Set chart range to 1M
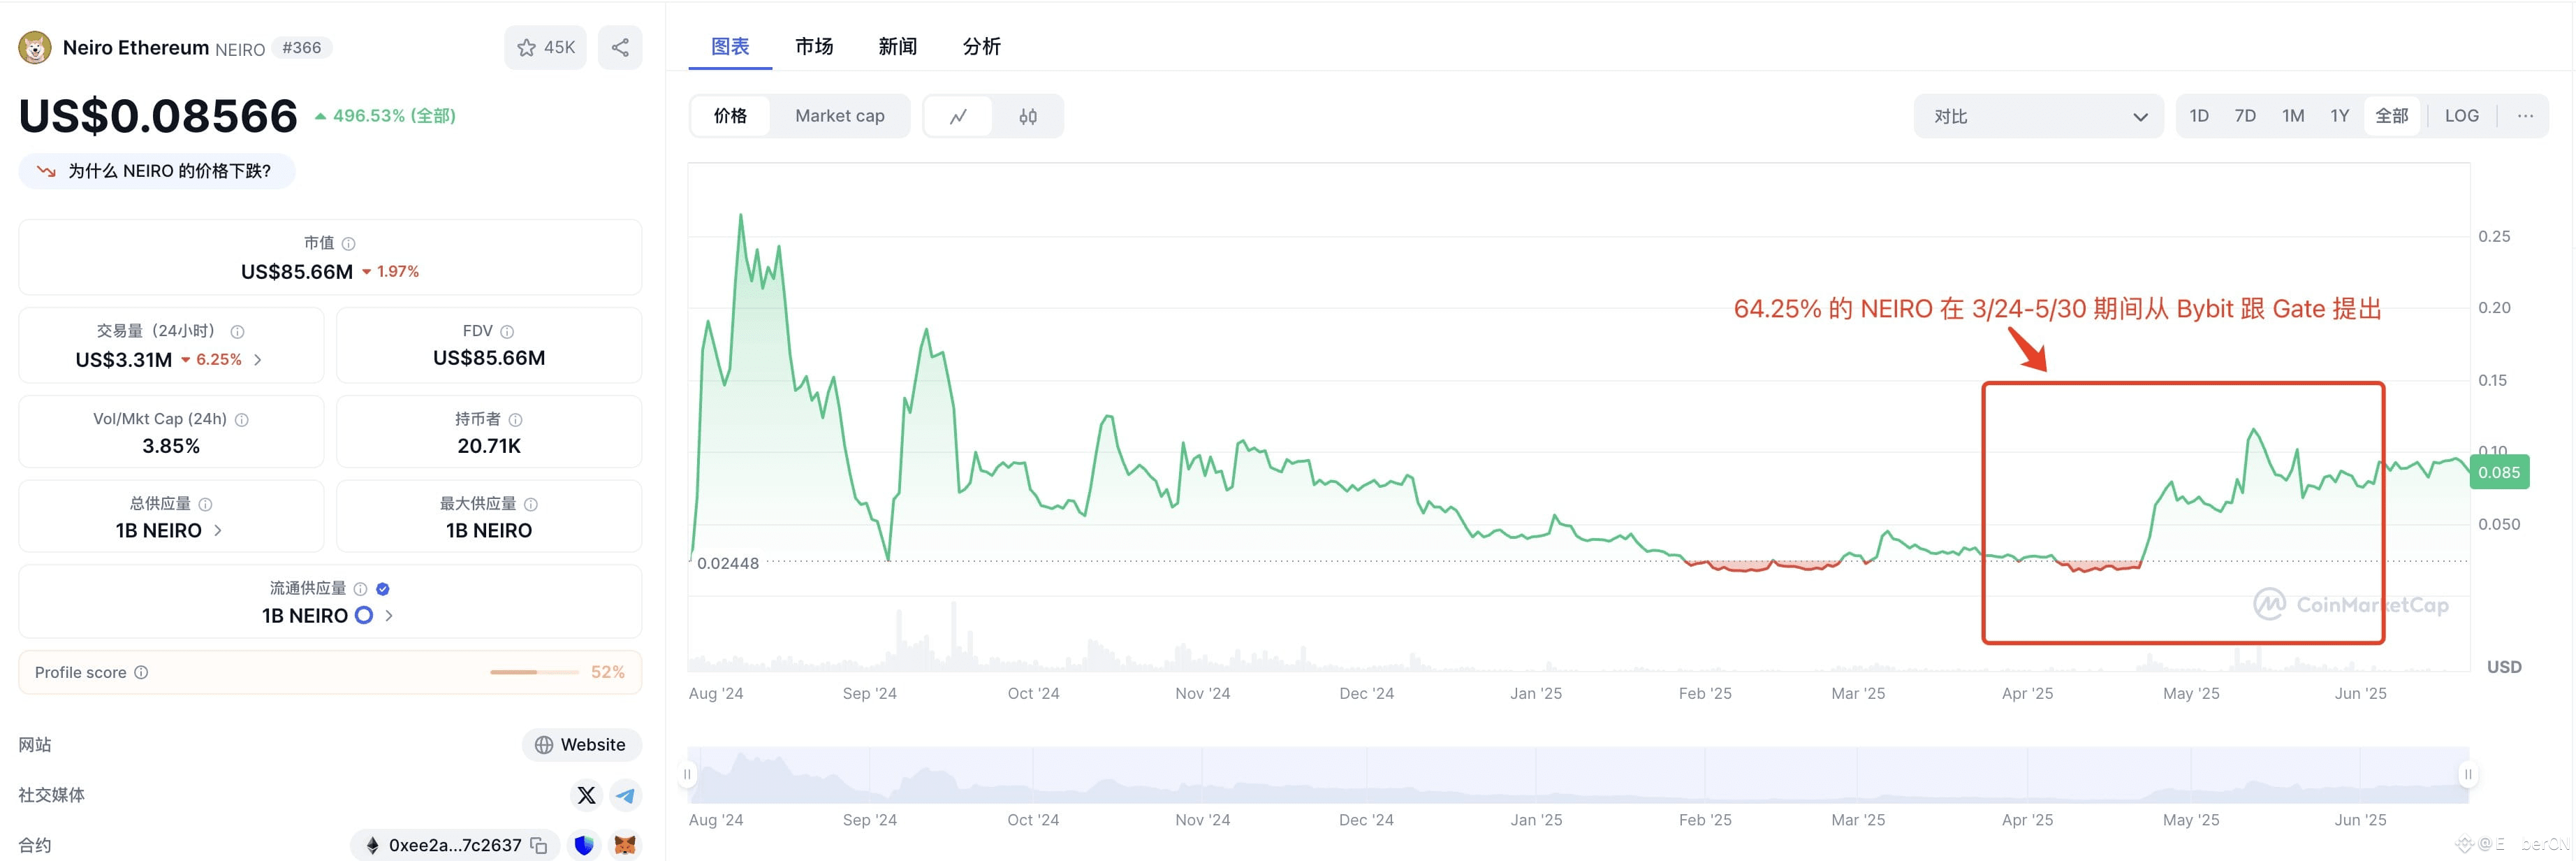Image resolution: width=2576 pixels, height=861 pixels. pyautogui.click(x=2293, y=116)
